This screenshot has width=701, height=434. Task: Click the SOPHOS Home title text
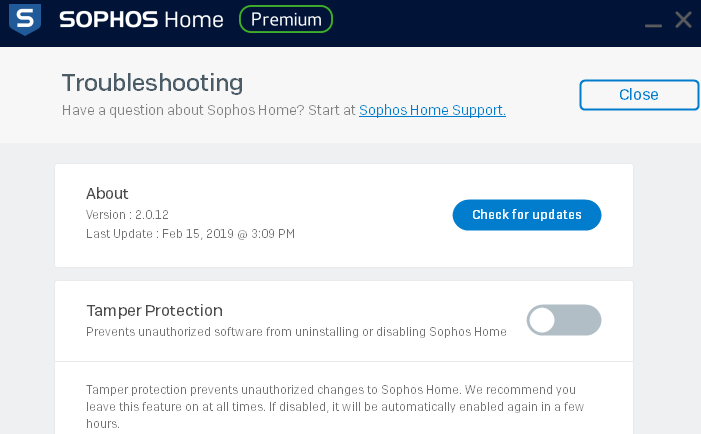point(141,19)
